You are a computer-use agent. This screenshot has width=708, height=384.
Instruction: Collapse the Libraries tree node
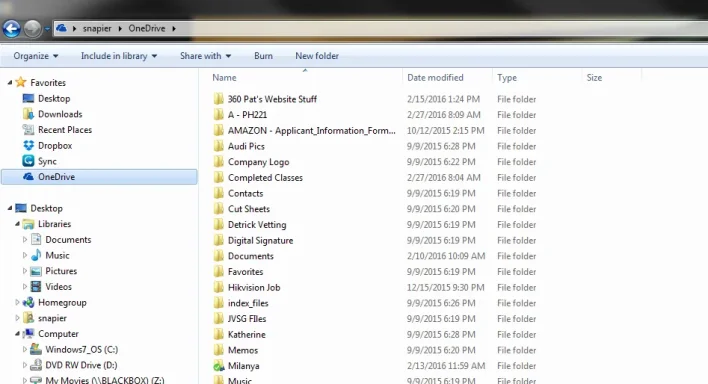pos(17,224)
